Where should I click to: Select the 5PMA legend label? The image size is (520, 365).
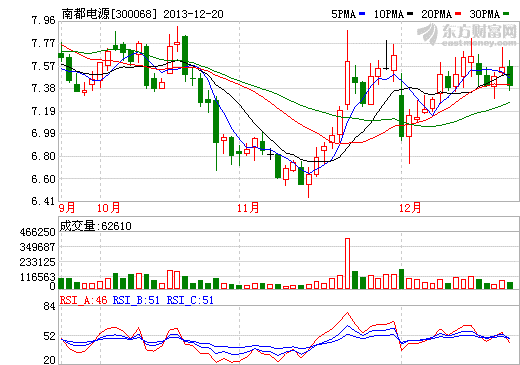pyautogui.click(x=344, y=14)
